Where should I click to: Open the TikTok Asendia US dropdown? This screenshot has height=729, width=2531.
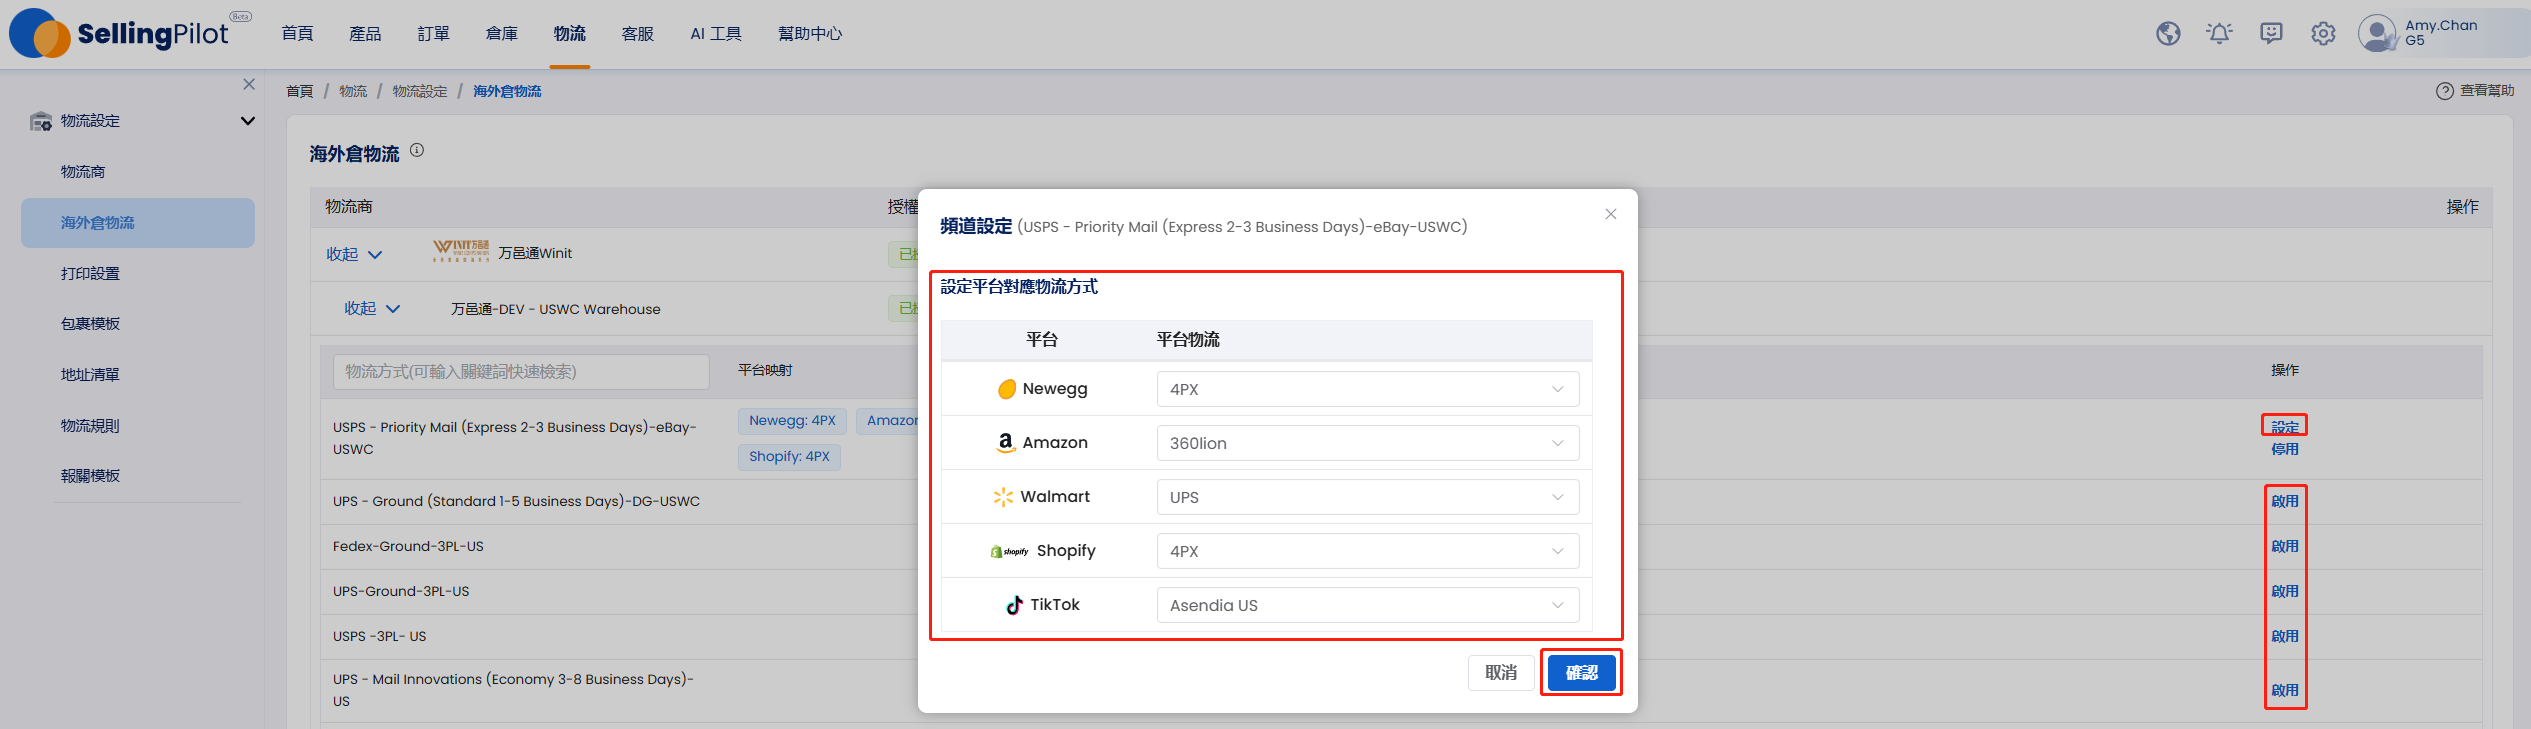(x=1367, y=605)
